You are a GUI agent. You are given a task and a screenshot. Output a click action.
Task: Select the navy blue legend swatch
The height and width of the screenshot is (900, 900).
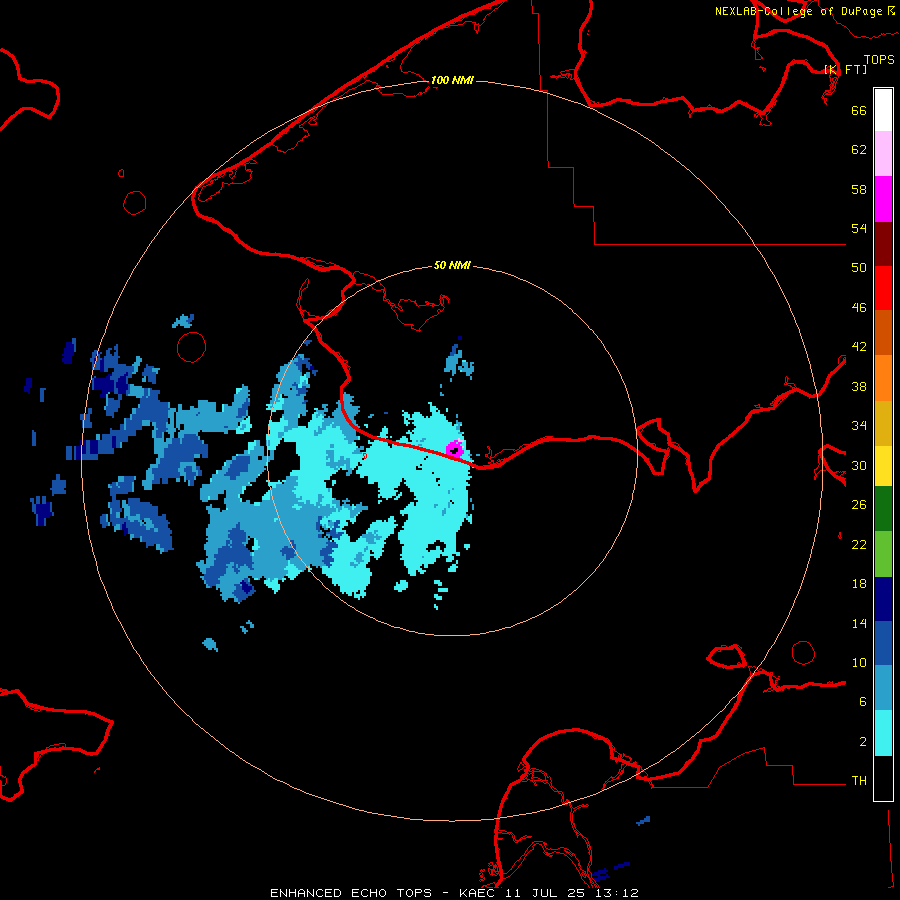883,599
